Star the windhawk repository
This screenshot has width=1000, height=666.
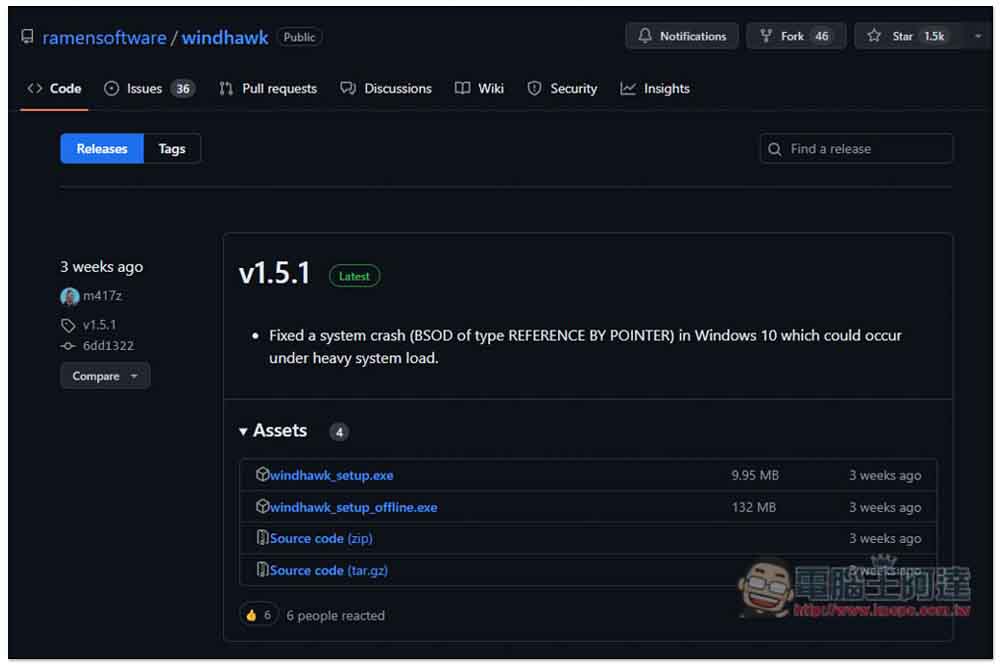907,36
